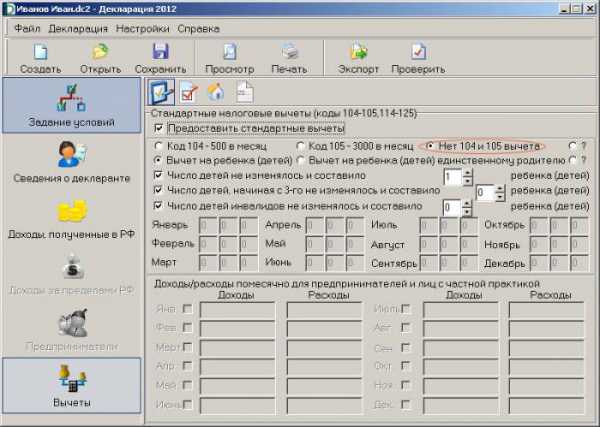Screen dimensions: 600x427
Task: Select Нет 104 и 105 вычета radio
Action: tap(430, 146)
